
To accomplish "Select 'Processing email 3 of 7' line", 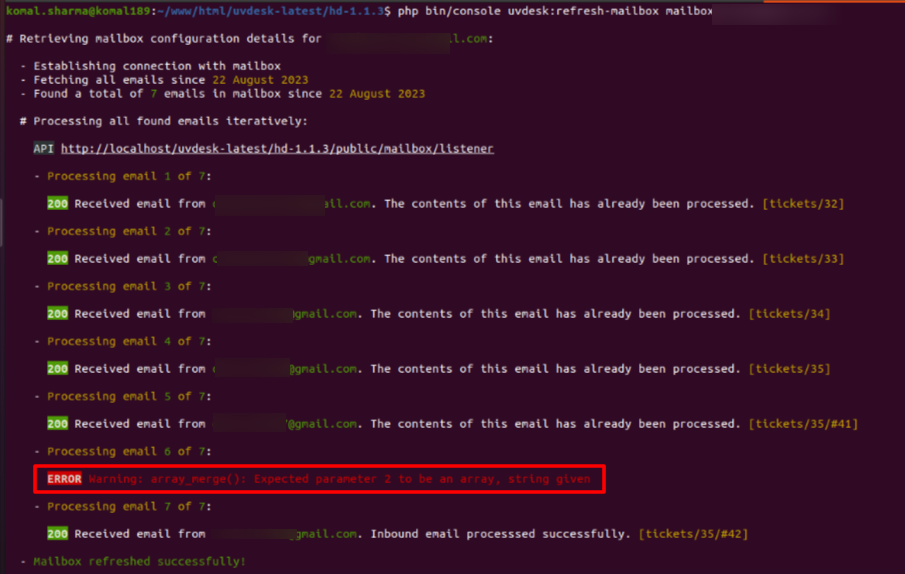I will pos(123,286).
